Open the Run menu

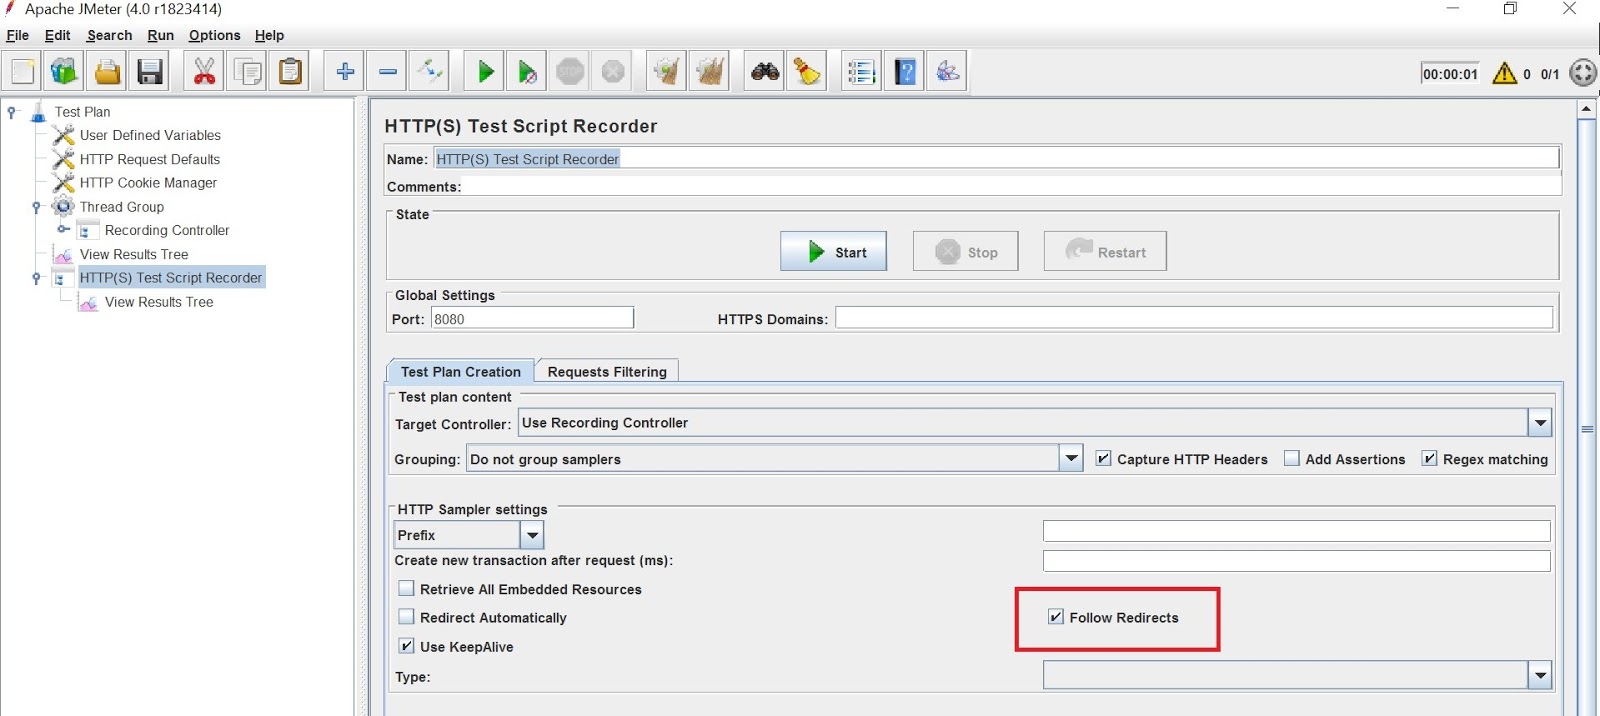pyautogui.click(x=160, y=35)
